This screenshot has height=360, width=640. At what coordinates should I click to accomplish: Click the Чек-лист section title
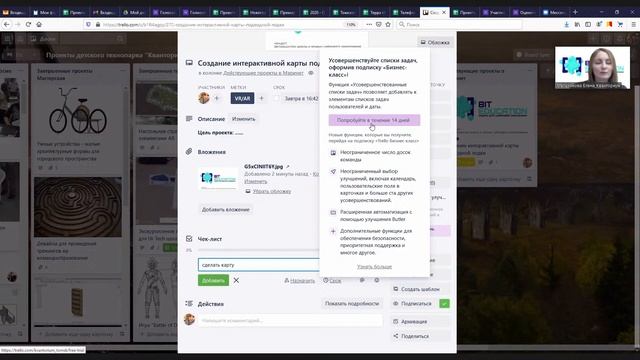pyautogui.click(x=210, y=239)
